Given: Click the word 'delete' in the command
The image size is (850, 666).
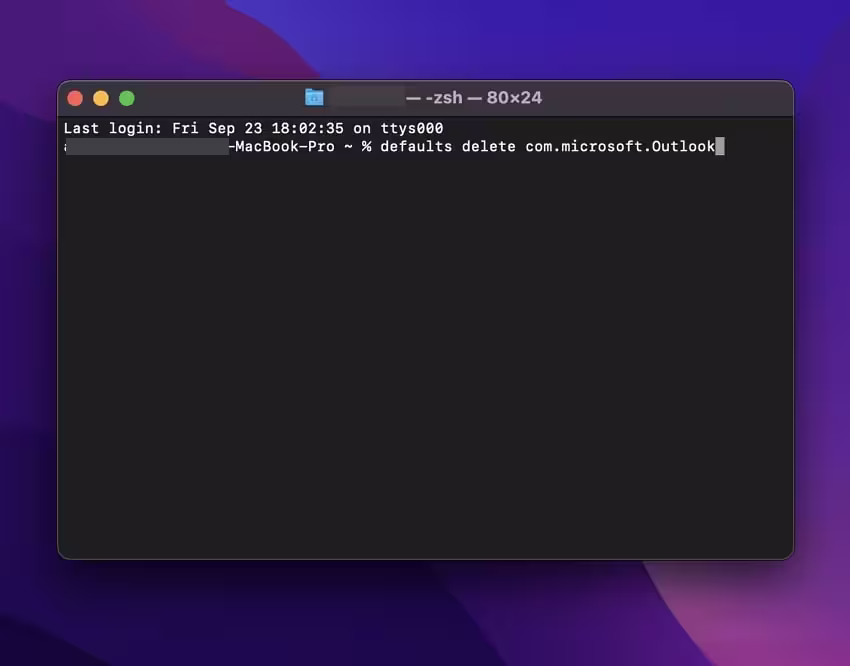Looking at the screenshot, I should (x=488, y=146).
